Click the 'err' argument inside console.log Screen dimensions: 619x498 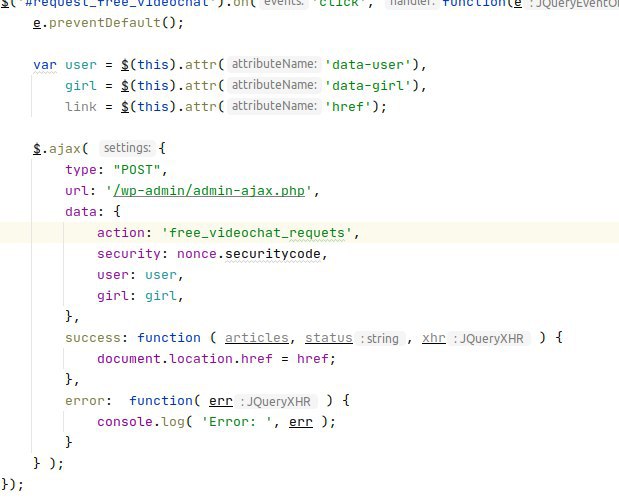(x=301, y=422)
